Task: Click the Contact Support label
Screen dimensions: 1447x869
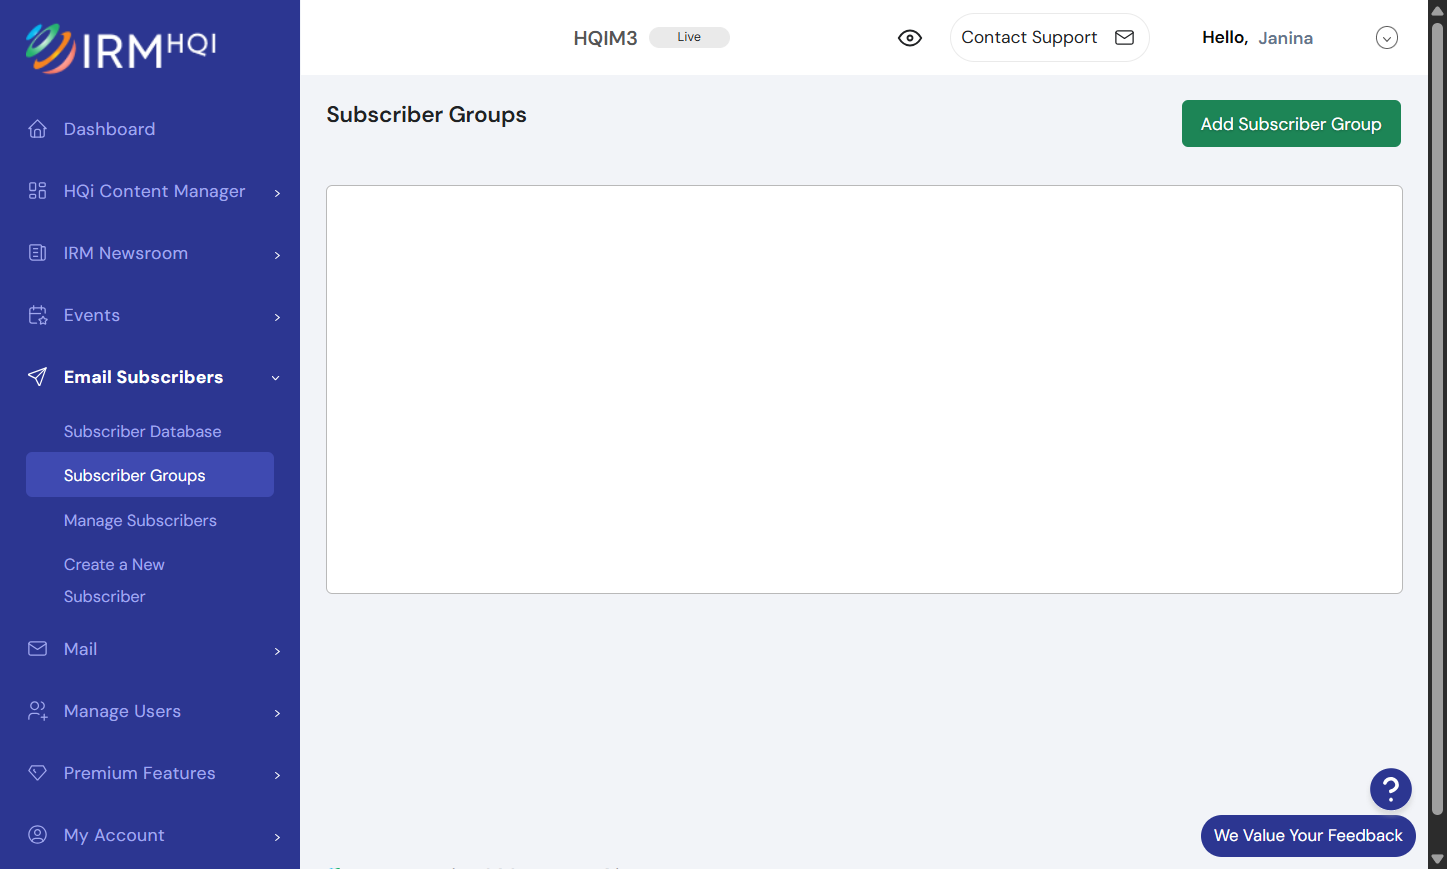Action: pos(1029,37)
